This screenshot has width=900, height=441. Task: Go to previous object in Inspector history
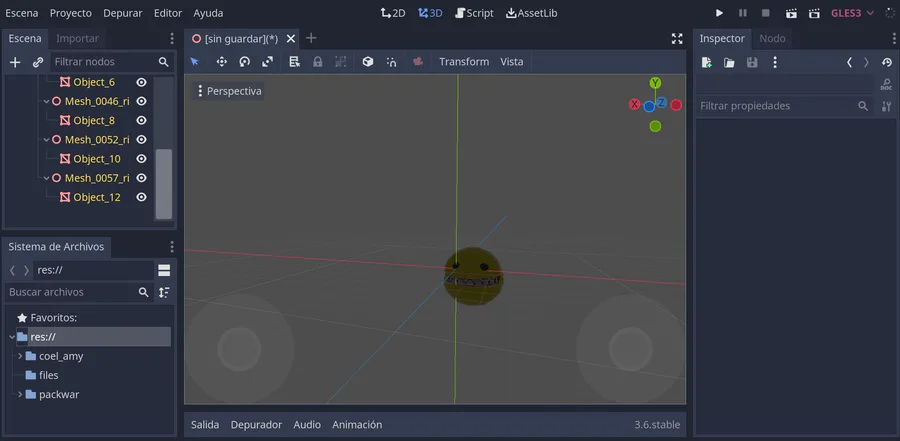pos(849,62)
